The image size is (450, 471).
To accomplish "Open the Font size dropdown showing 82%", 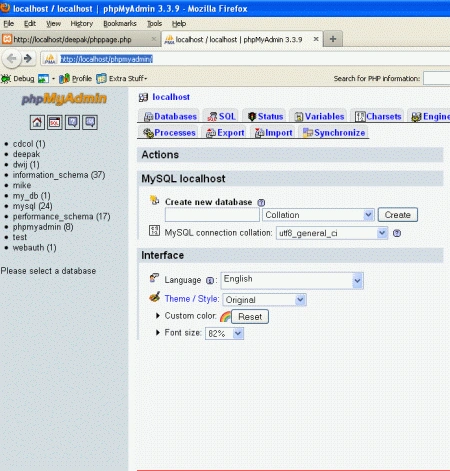I will click(x=224, y=333).
